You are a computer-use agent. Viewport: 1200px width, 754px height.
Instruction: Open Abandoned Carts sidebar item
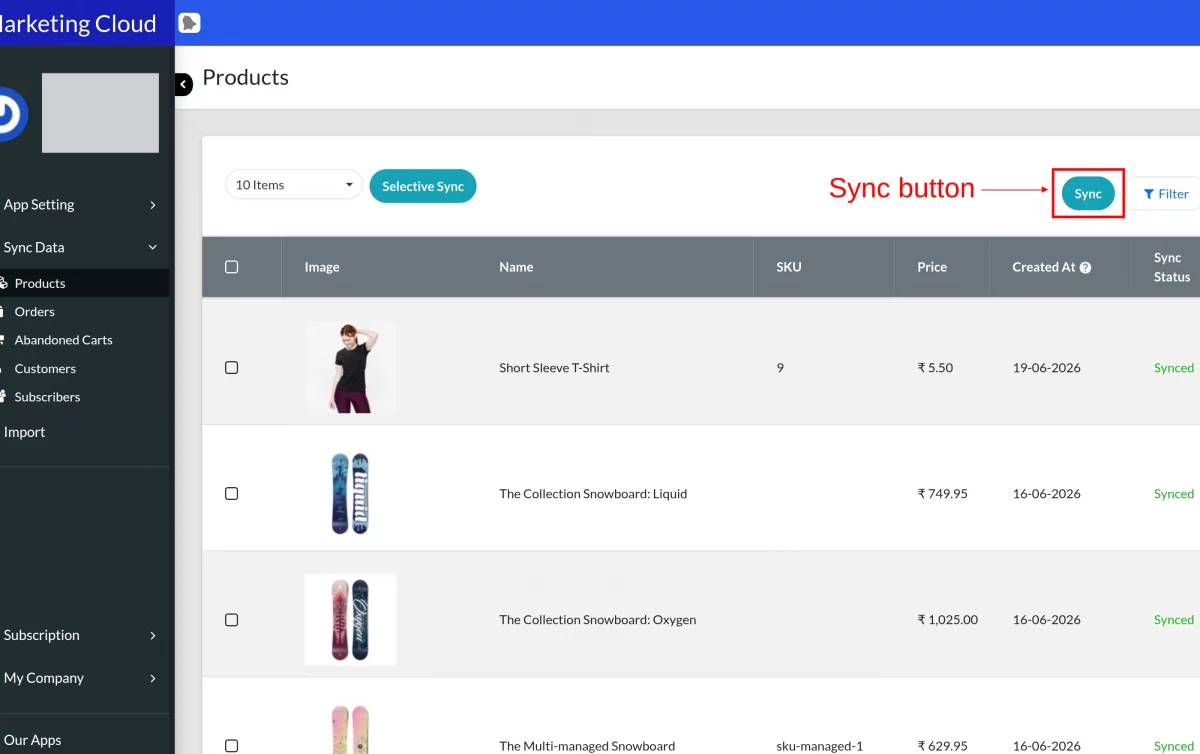(63, 340)
